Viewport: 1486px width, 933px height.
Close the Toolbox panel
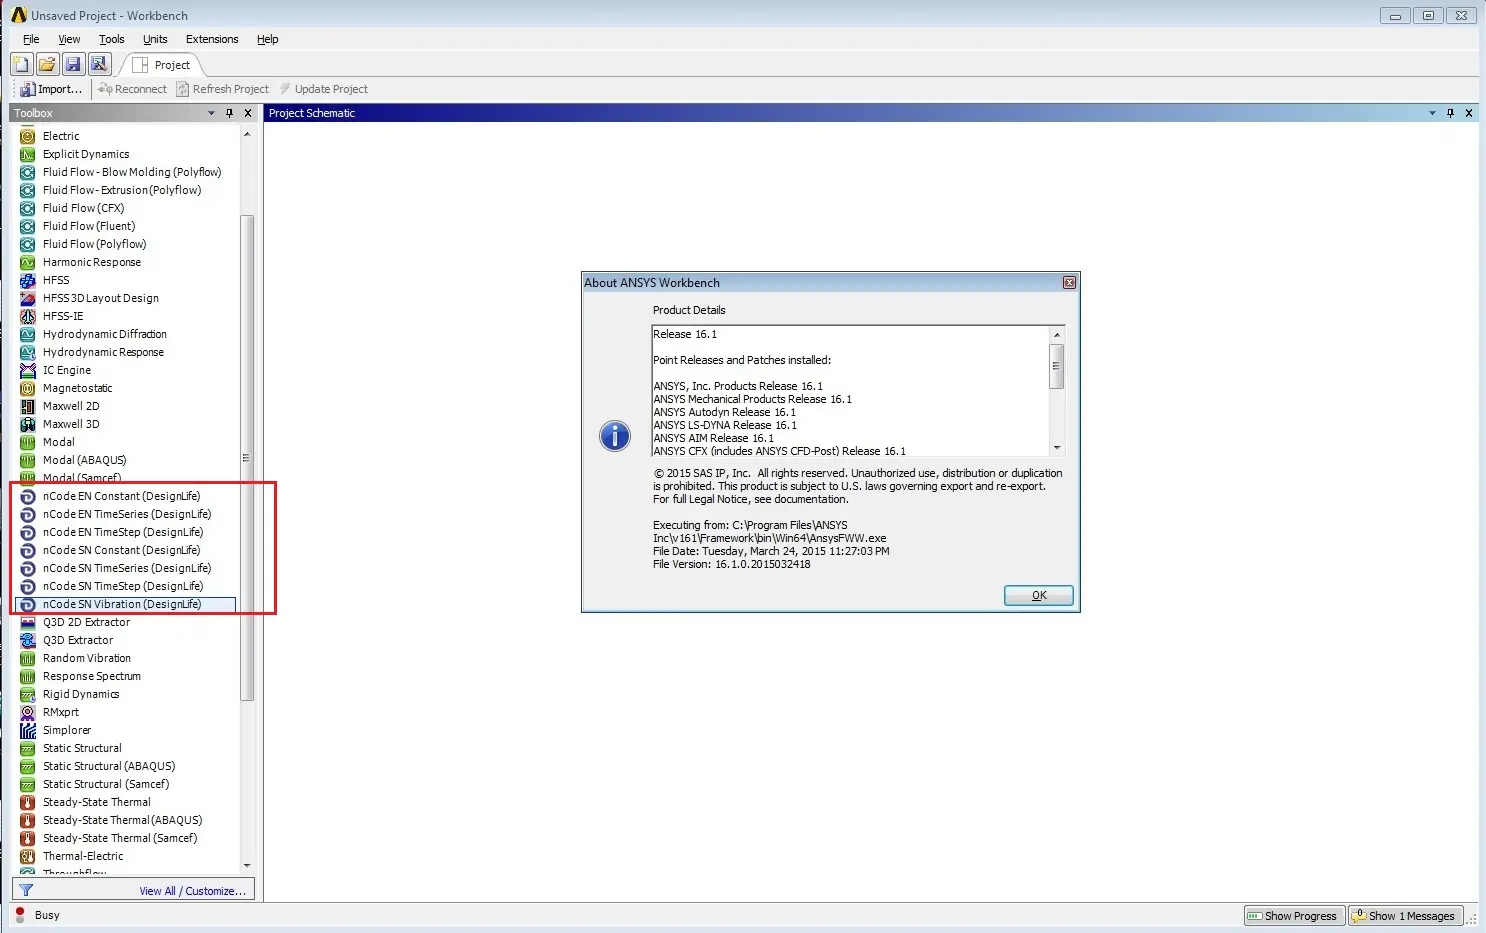(x=248, y=113)
